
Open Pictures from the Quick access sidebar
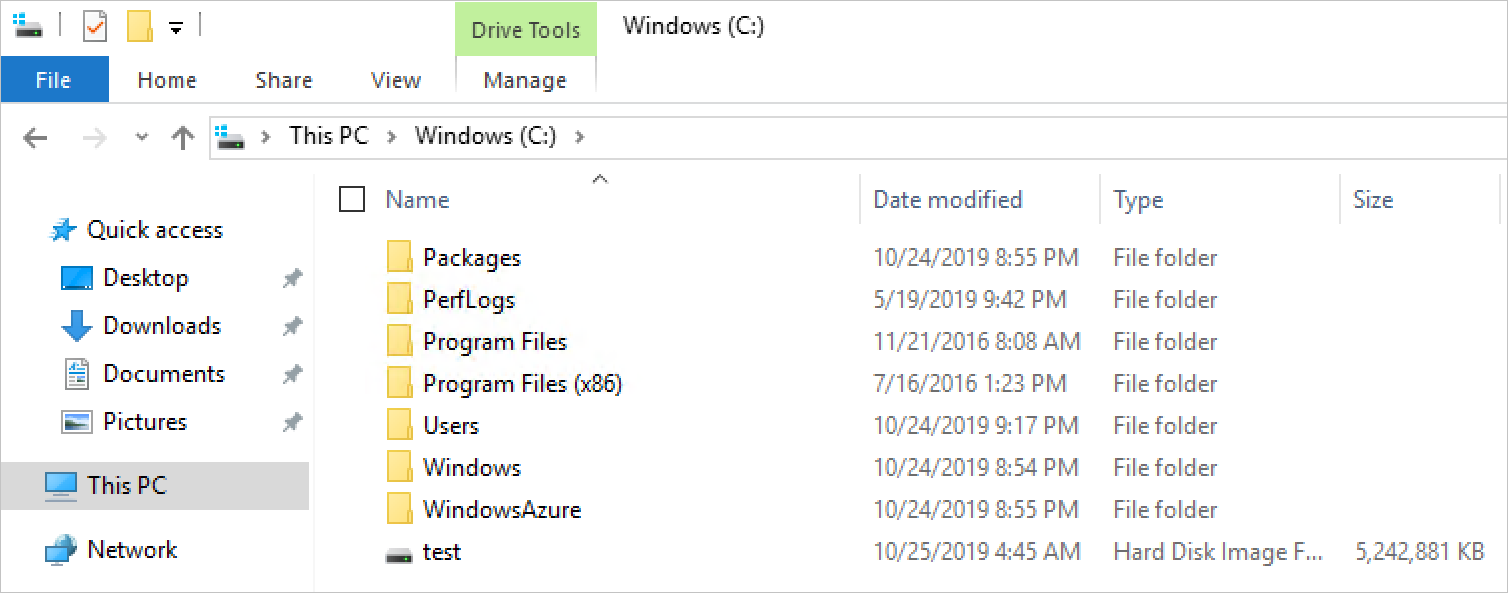click(146, 421)
